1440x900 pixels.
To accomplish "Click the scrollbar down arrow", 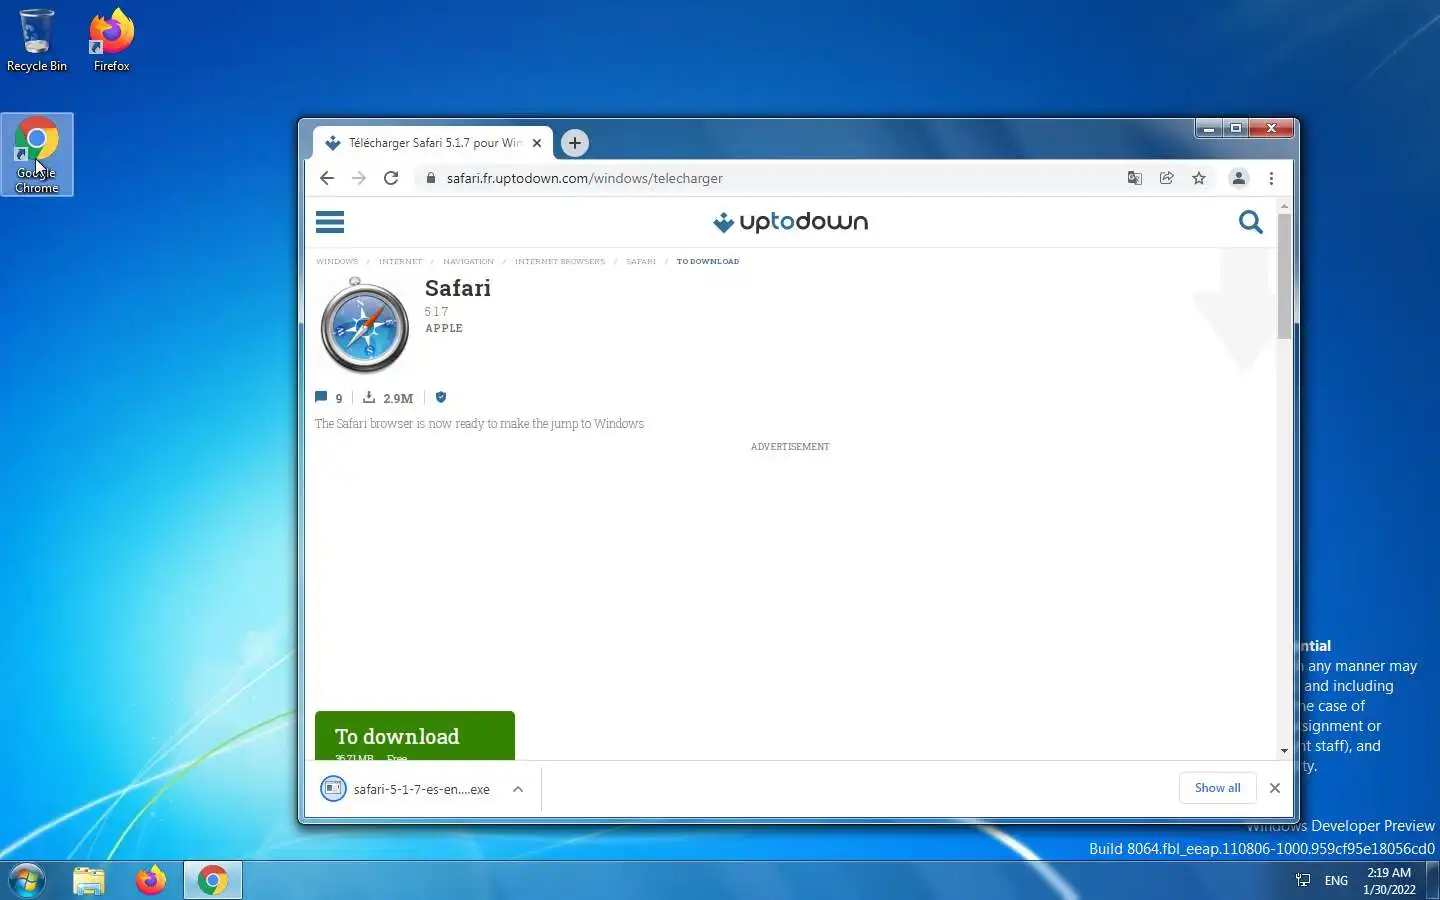I will tap(1284, 751).
